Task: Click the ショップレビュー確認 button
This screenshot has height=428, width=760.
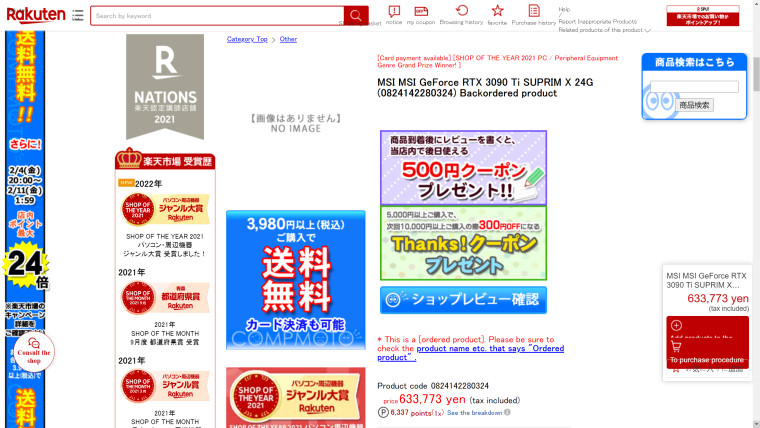Action: (x=463, y=300)
